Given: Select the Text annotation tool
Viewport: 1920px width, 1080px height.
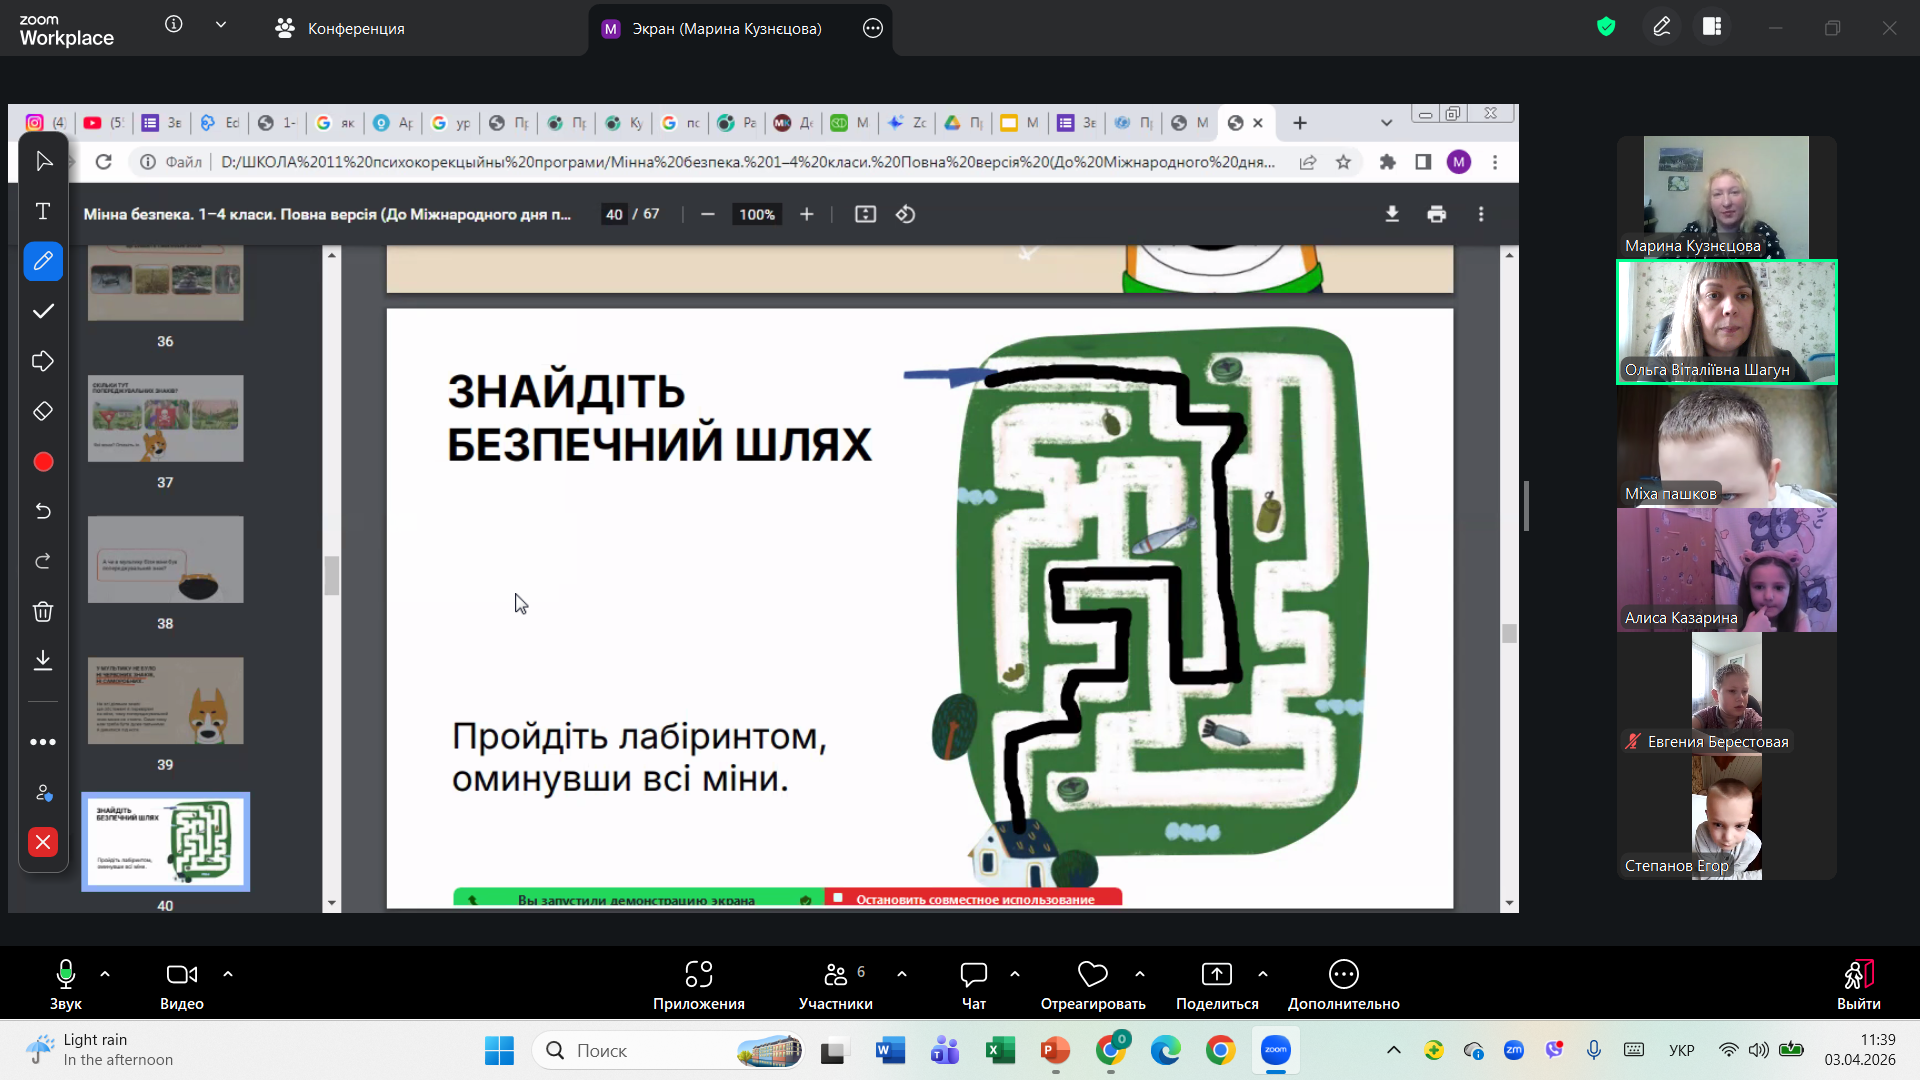Looking at the screenshot, I should [x=43, y=211].
